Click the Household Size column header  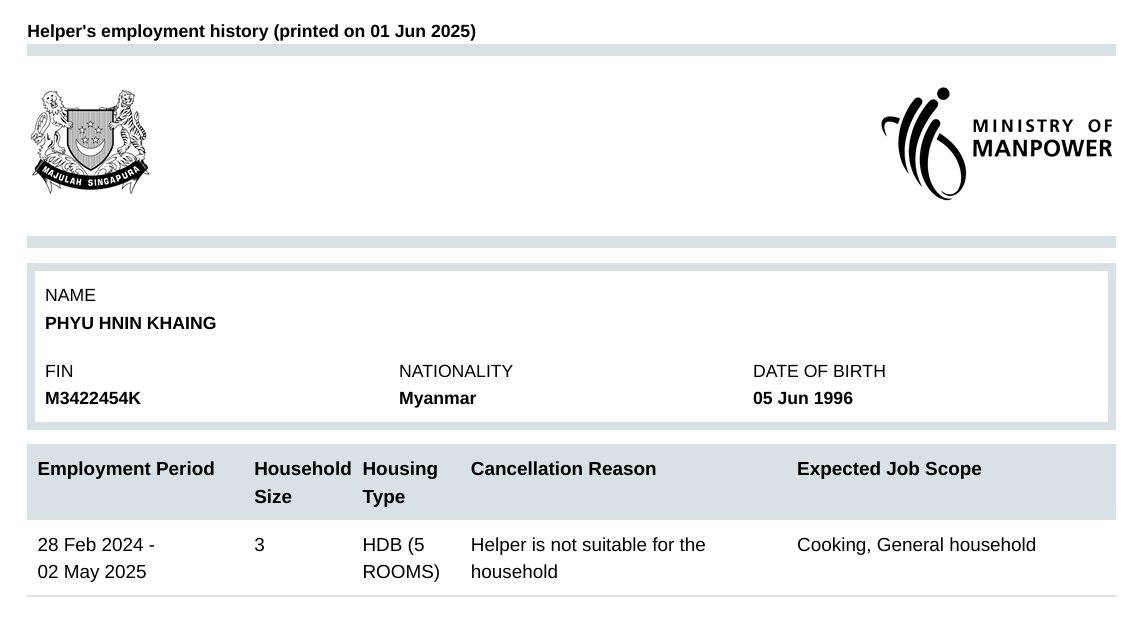303,483
